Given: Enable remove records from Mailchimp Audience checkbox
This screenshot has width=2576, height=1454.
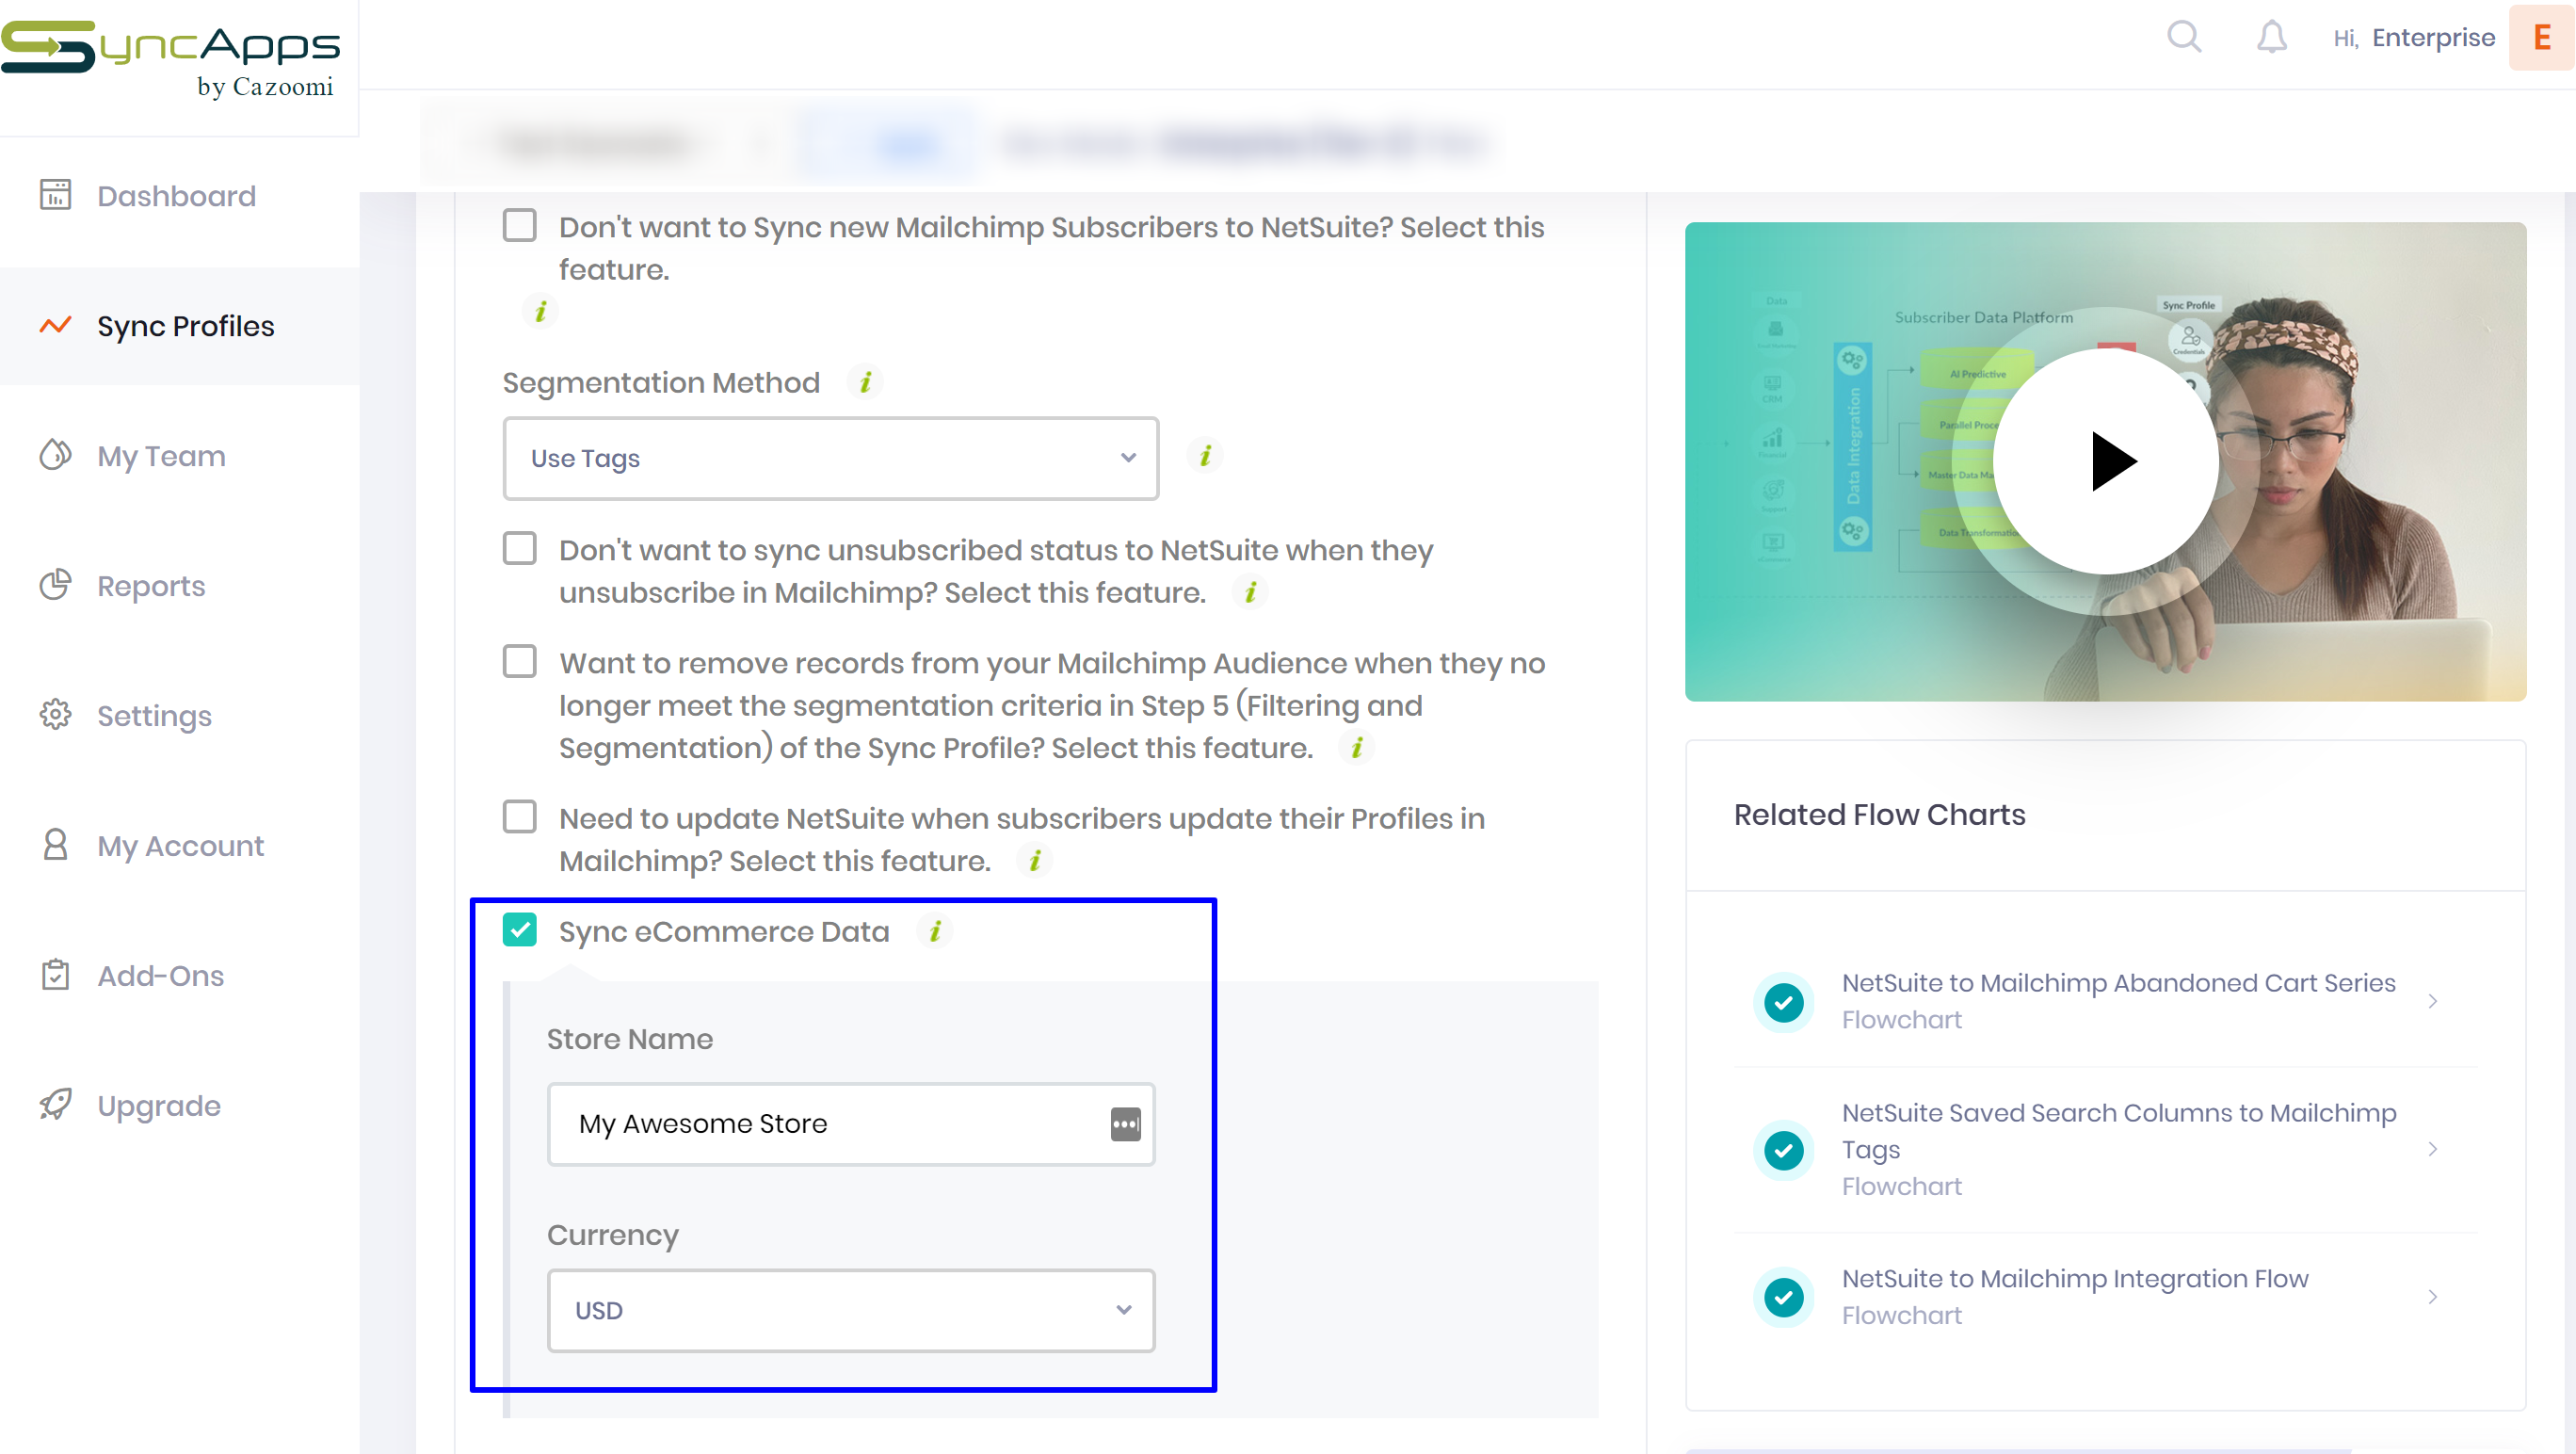Looking at the screenshot, I should 519,661.
